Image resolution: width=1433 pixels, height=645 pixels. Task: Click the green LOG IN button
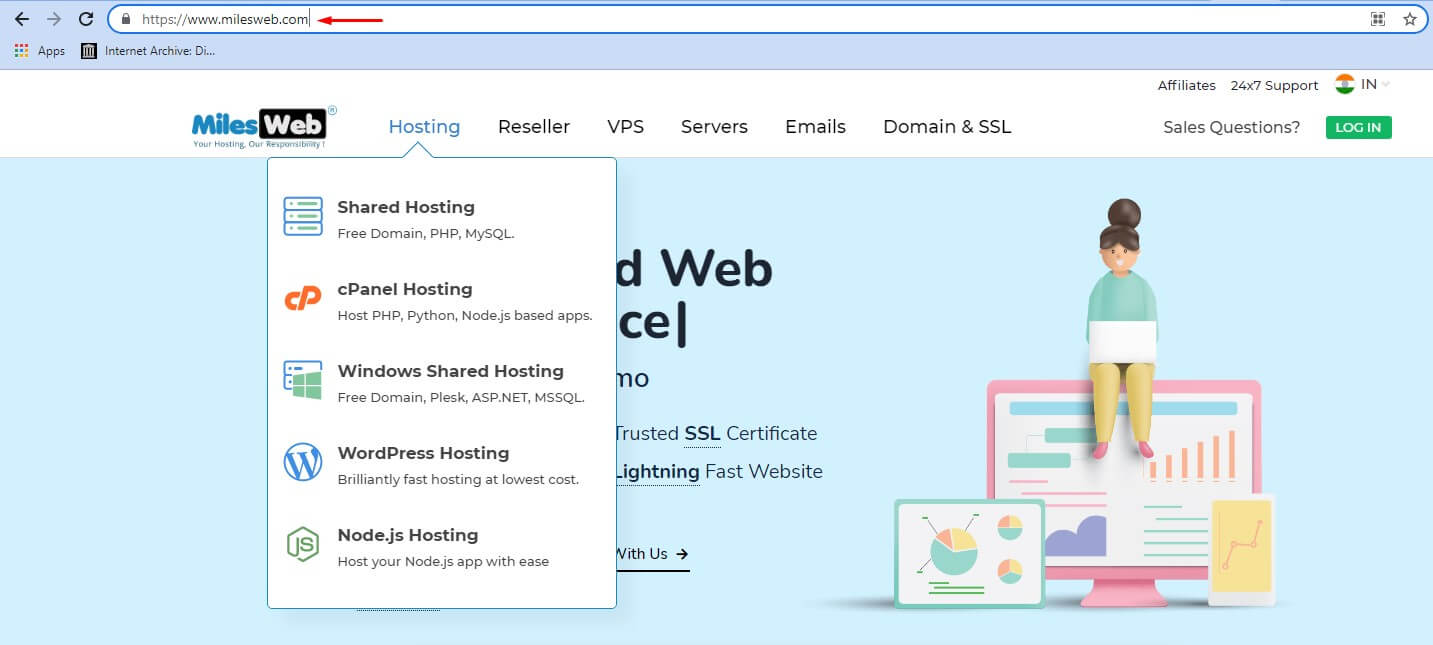(1359, 127)
